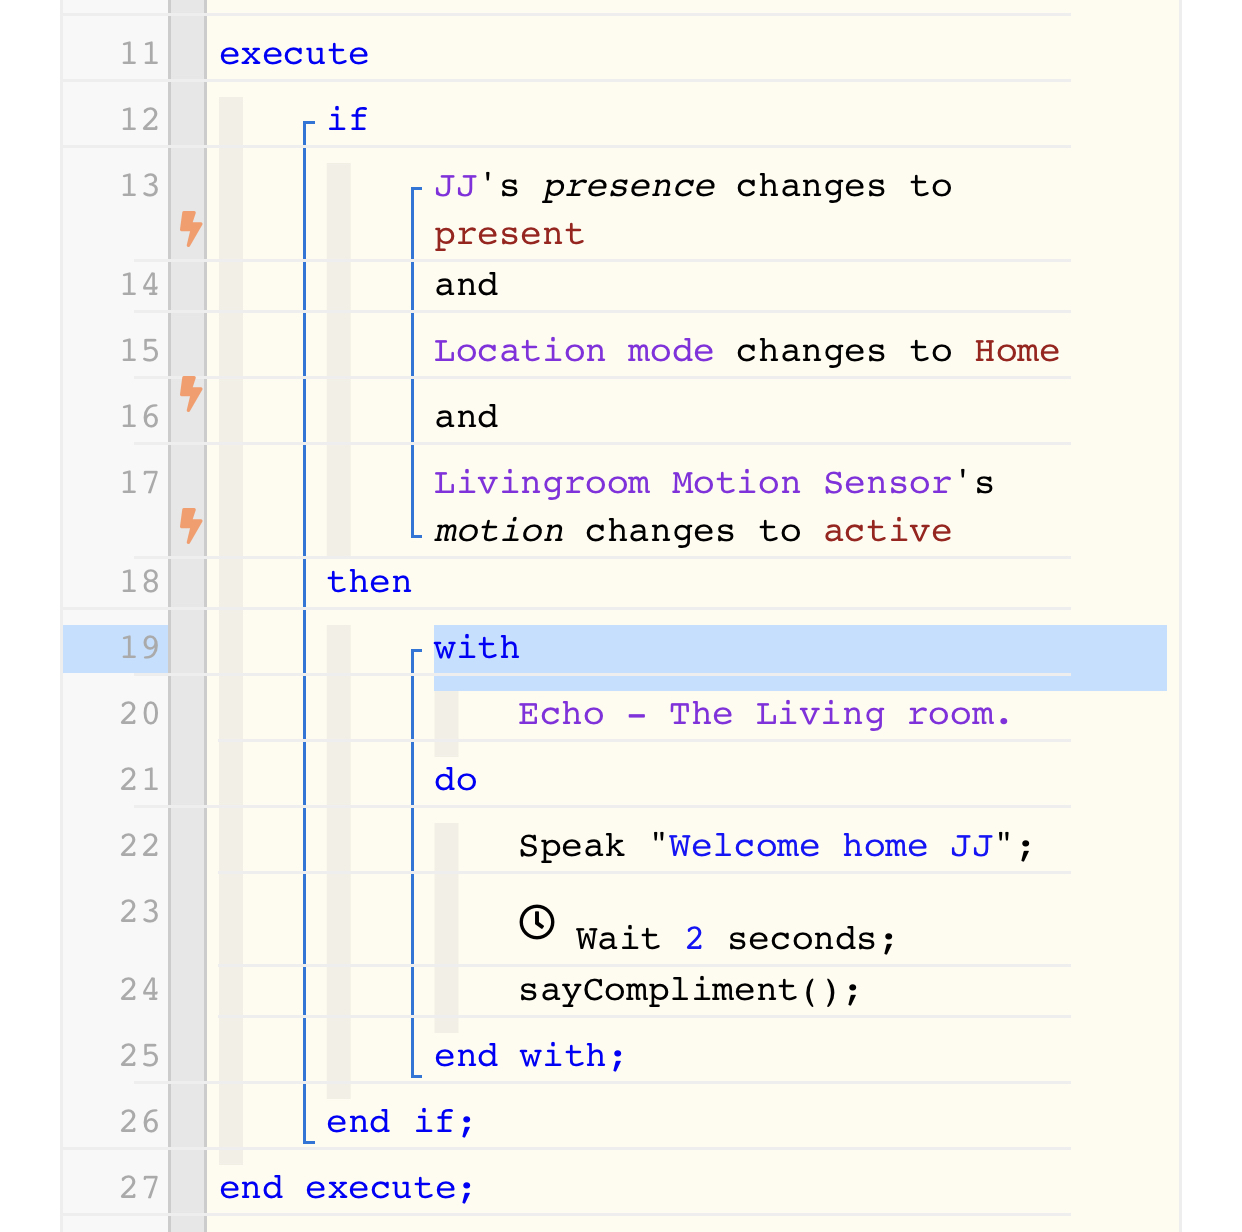Click 'Echo - The Living room.' device
This screenshot has width=1242, height=1232.
click(x=765, y=714)
